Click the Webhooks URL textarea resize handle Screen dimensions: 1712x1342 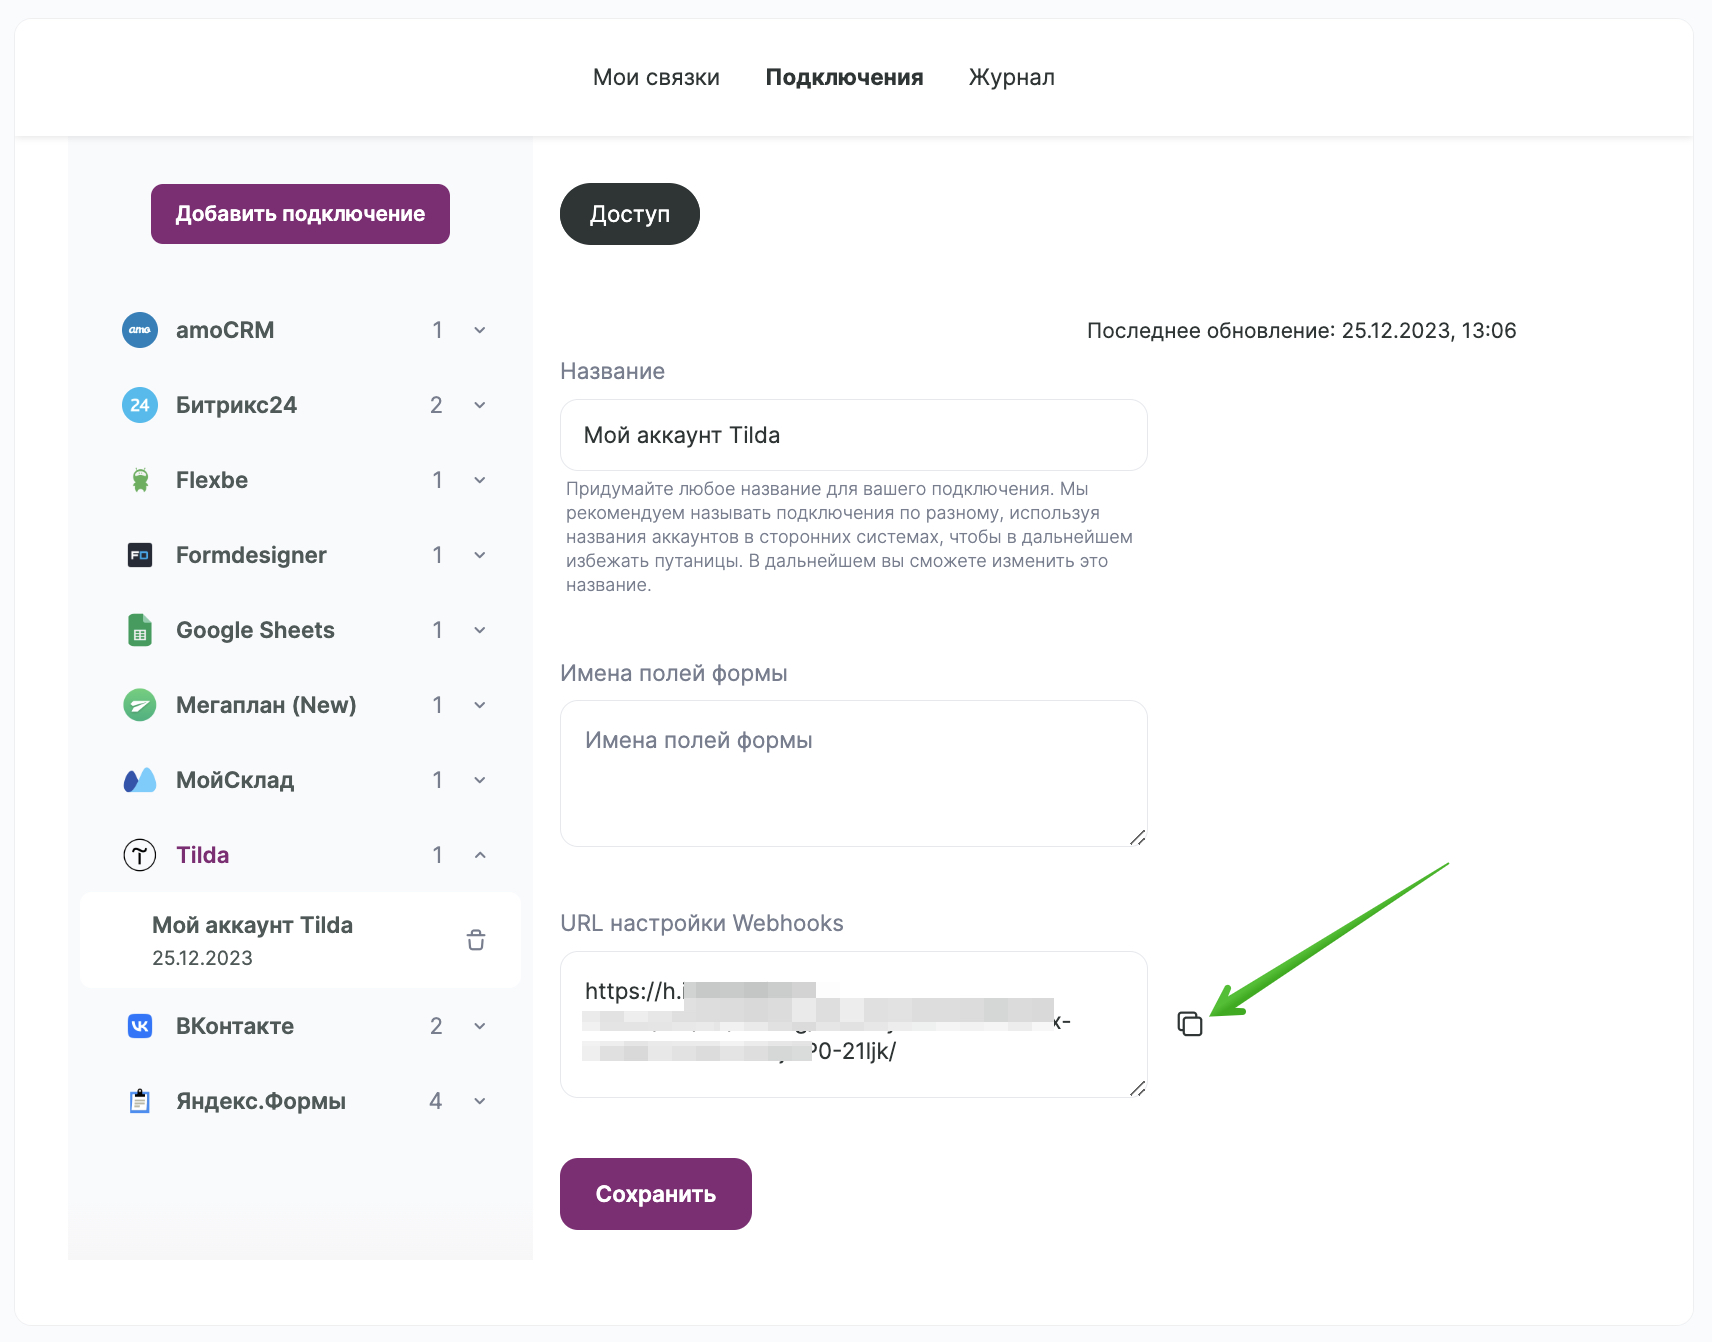coord(1138,1088)
